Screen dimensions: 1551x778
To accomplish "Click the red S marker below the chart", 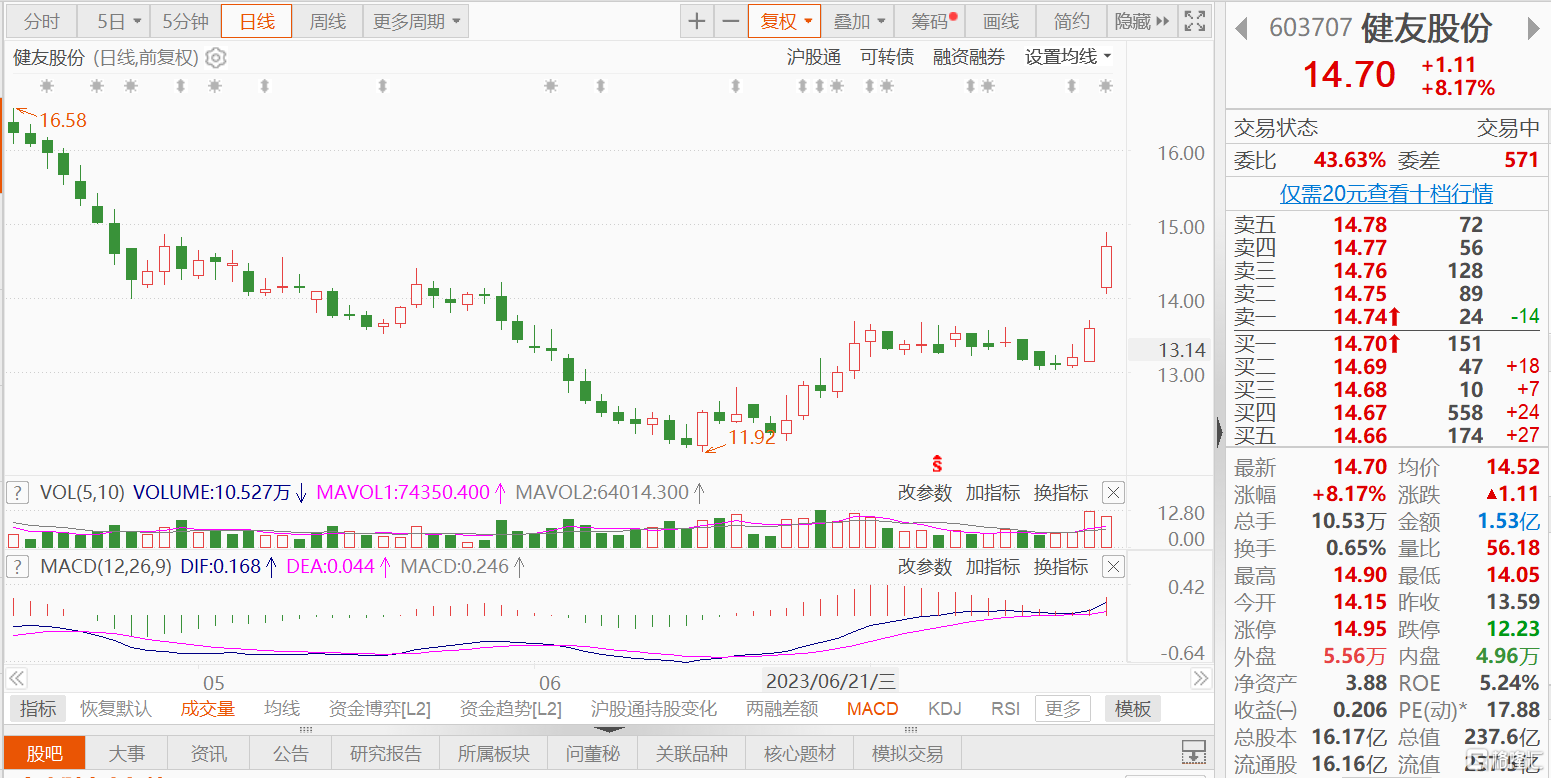I will [x=937, y=463].
